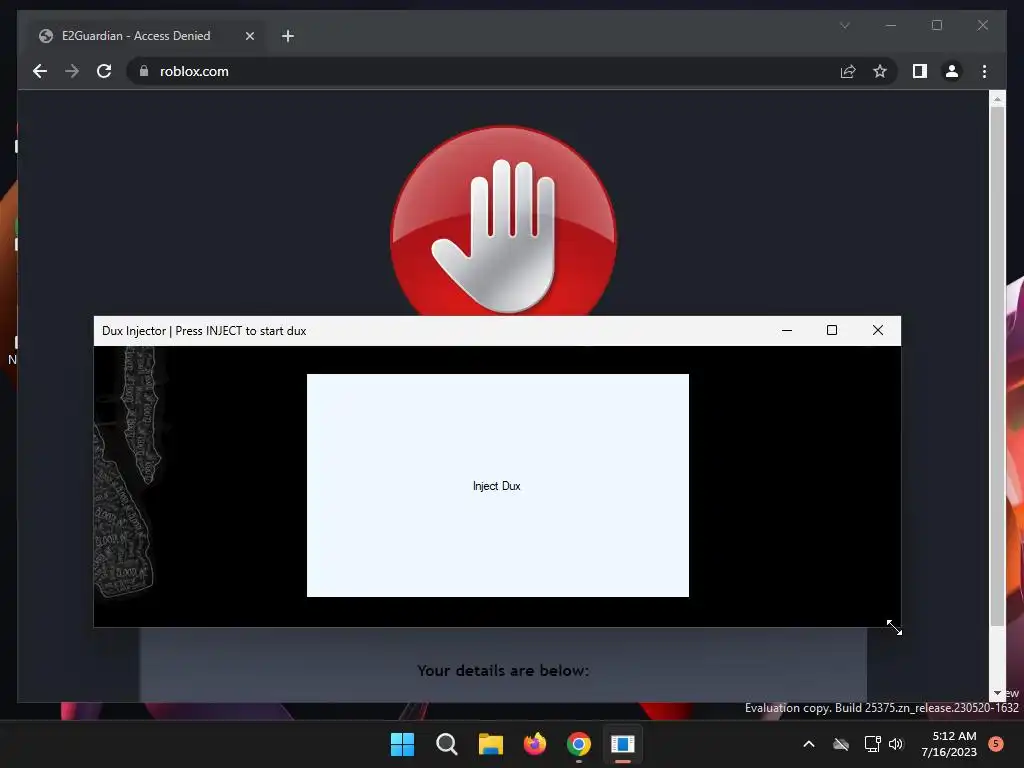Click scrollbar up arrow in Chrome

tap(997, 99)
